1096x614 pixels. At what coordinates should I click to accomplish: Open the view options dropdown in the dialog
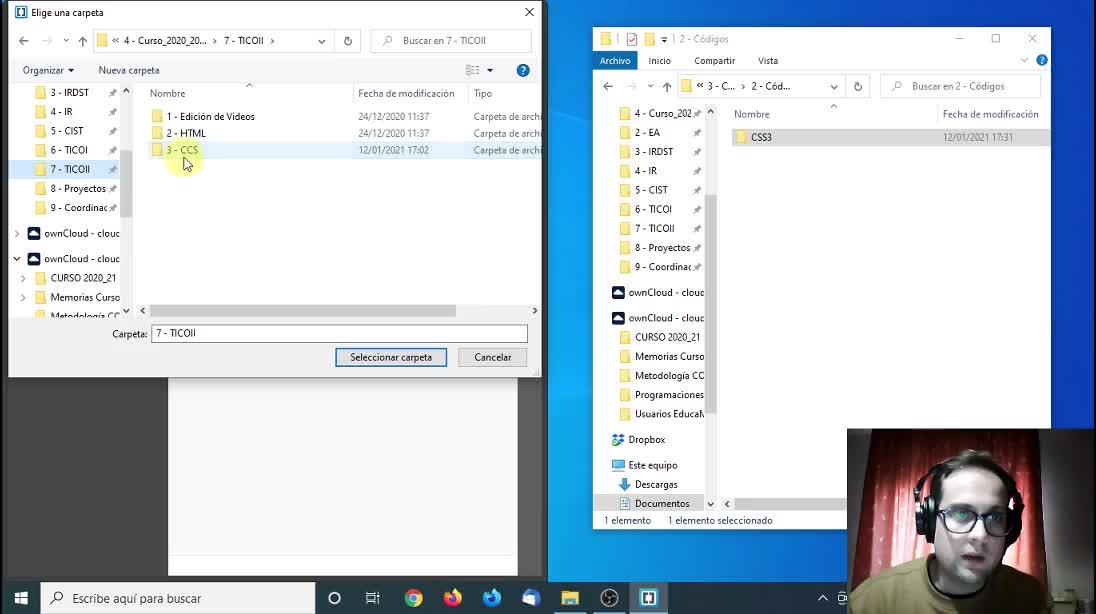490,70
